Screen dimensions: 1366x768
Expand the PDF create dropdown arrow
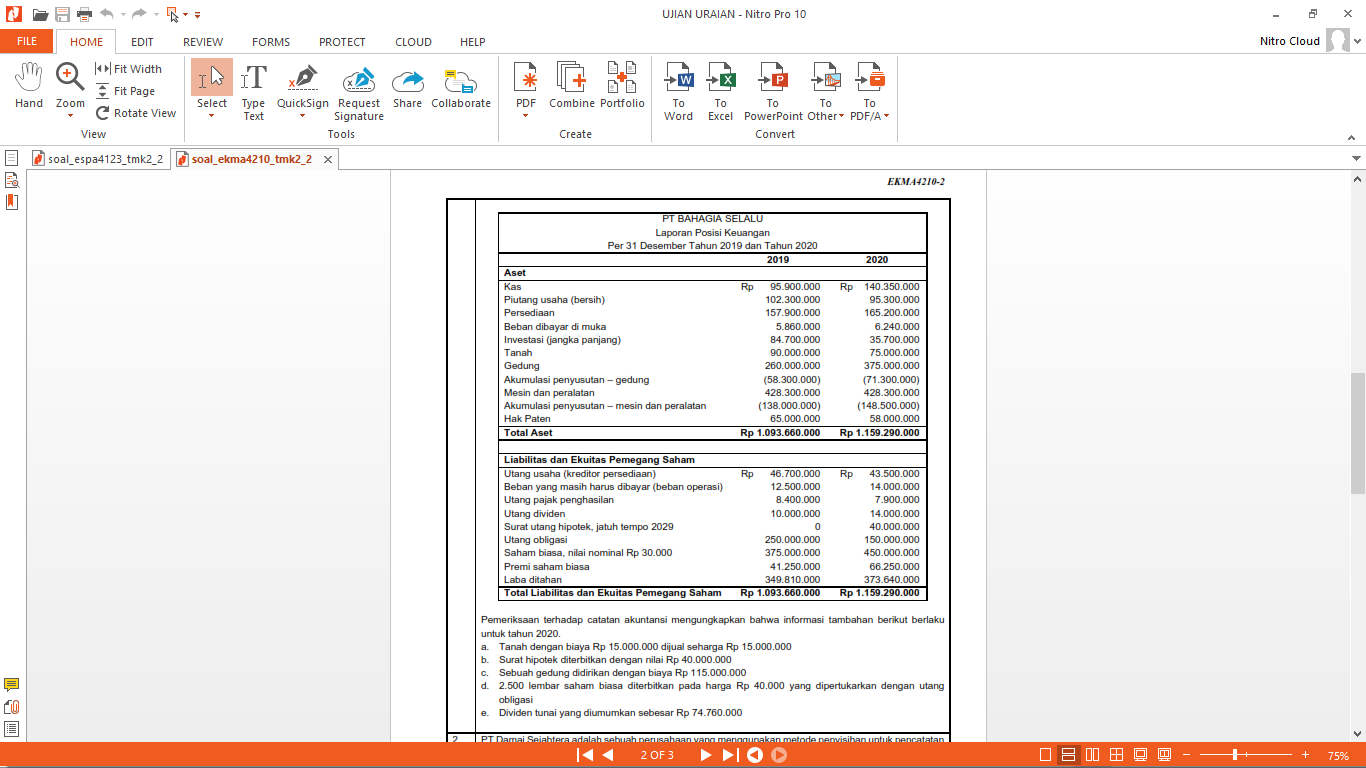coord(526,116)
